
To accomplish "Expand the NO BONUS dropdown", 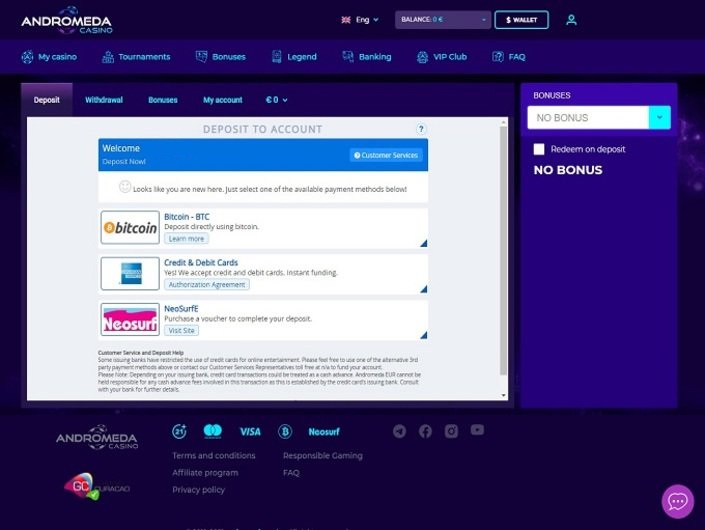I will (x=659, y=118).
